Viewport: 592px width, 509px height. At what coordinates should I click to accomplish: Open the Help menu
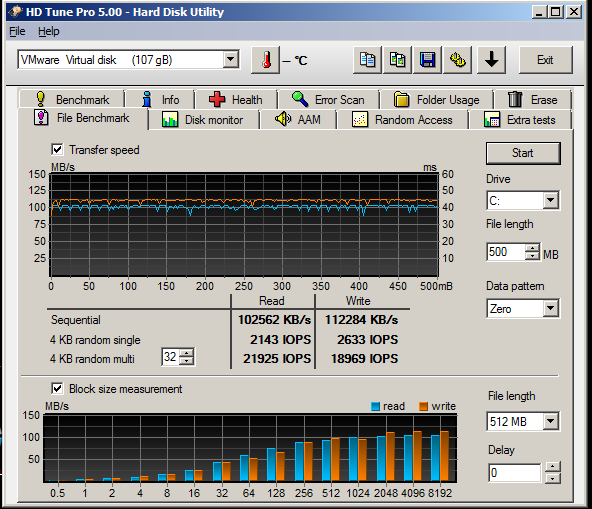pos(49,31)
